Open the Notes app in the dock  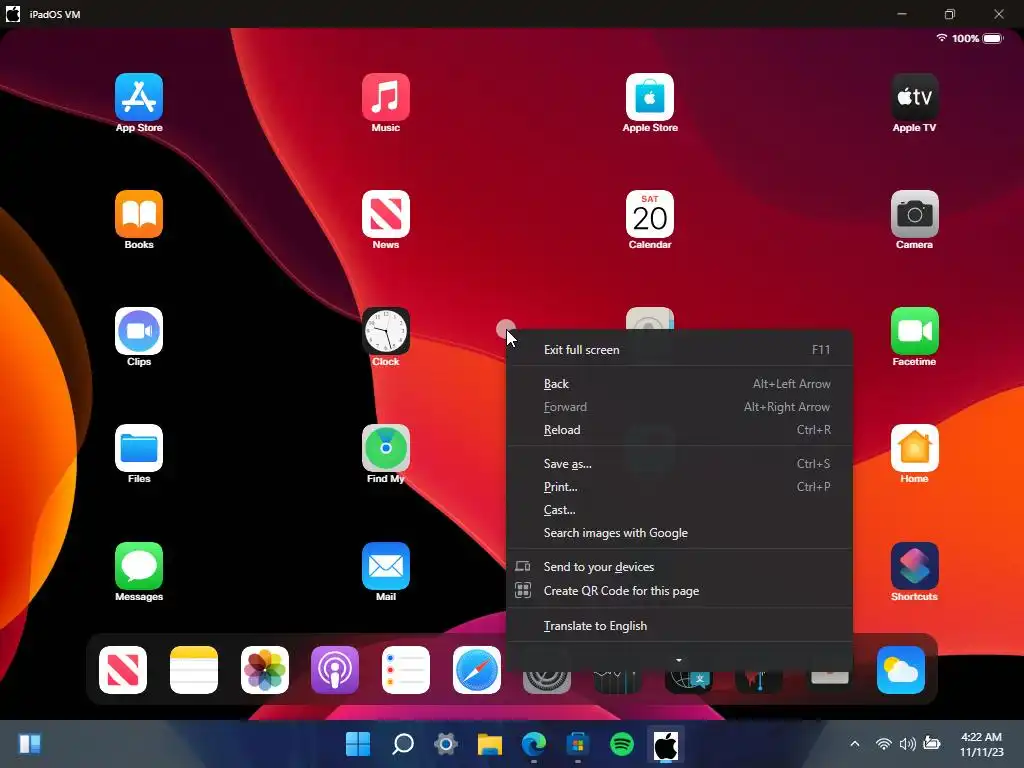click(x=193, y=670)
